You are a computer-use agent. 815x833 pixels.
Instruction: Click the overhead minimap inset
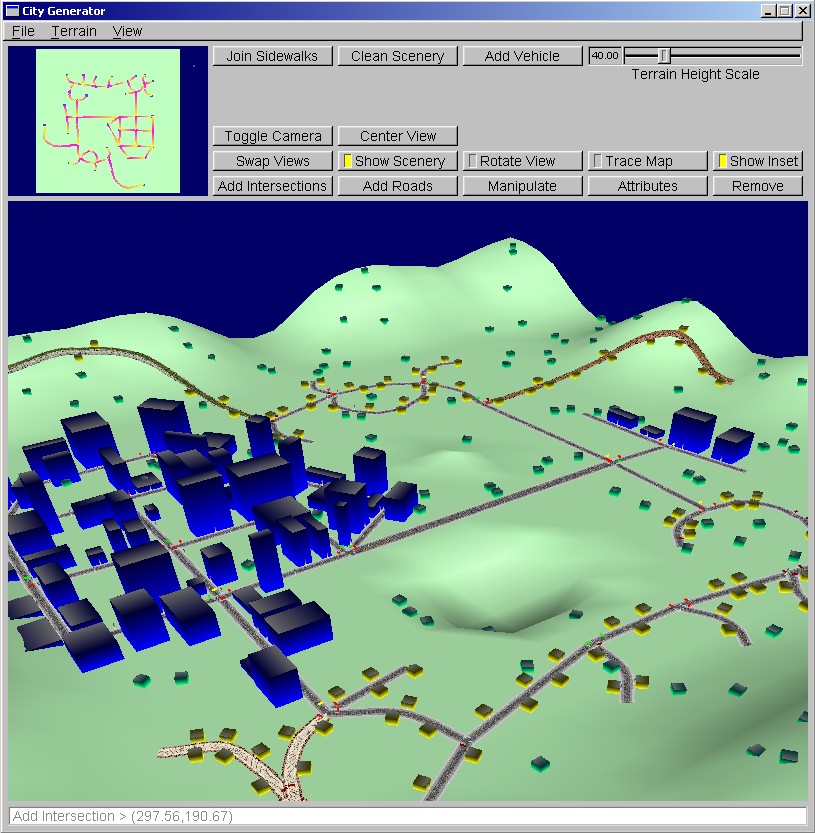coord(108,121)
